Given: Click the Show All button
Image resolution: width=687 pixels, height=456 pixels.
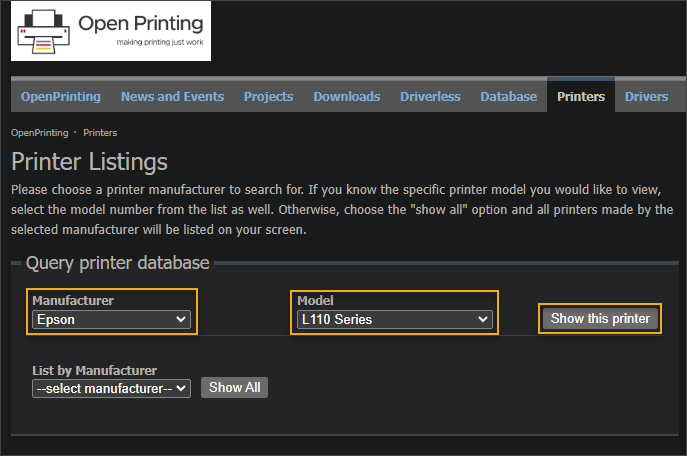Looking at the screenshot, I should coord(234,388).
